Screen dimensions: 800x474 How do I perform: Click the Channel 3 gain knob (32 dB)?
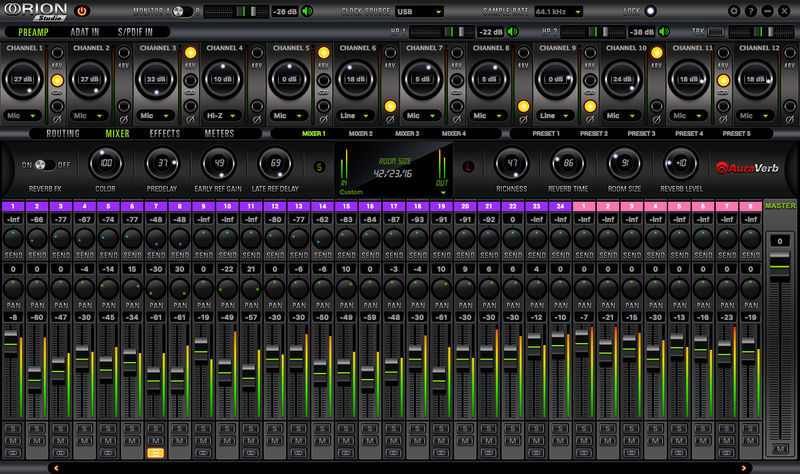(156, 80)
